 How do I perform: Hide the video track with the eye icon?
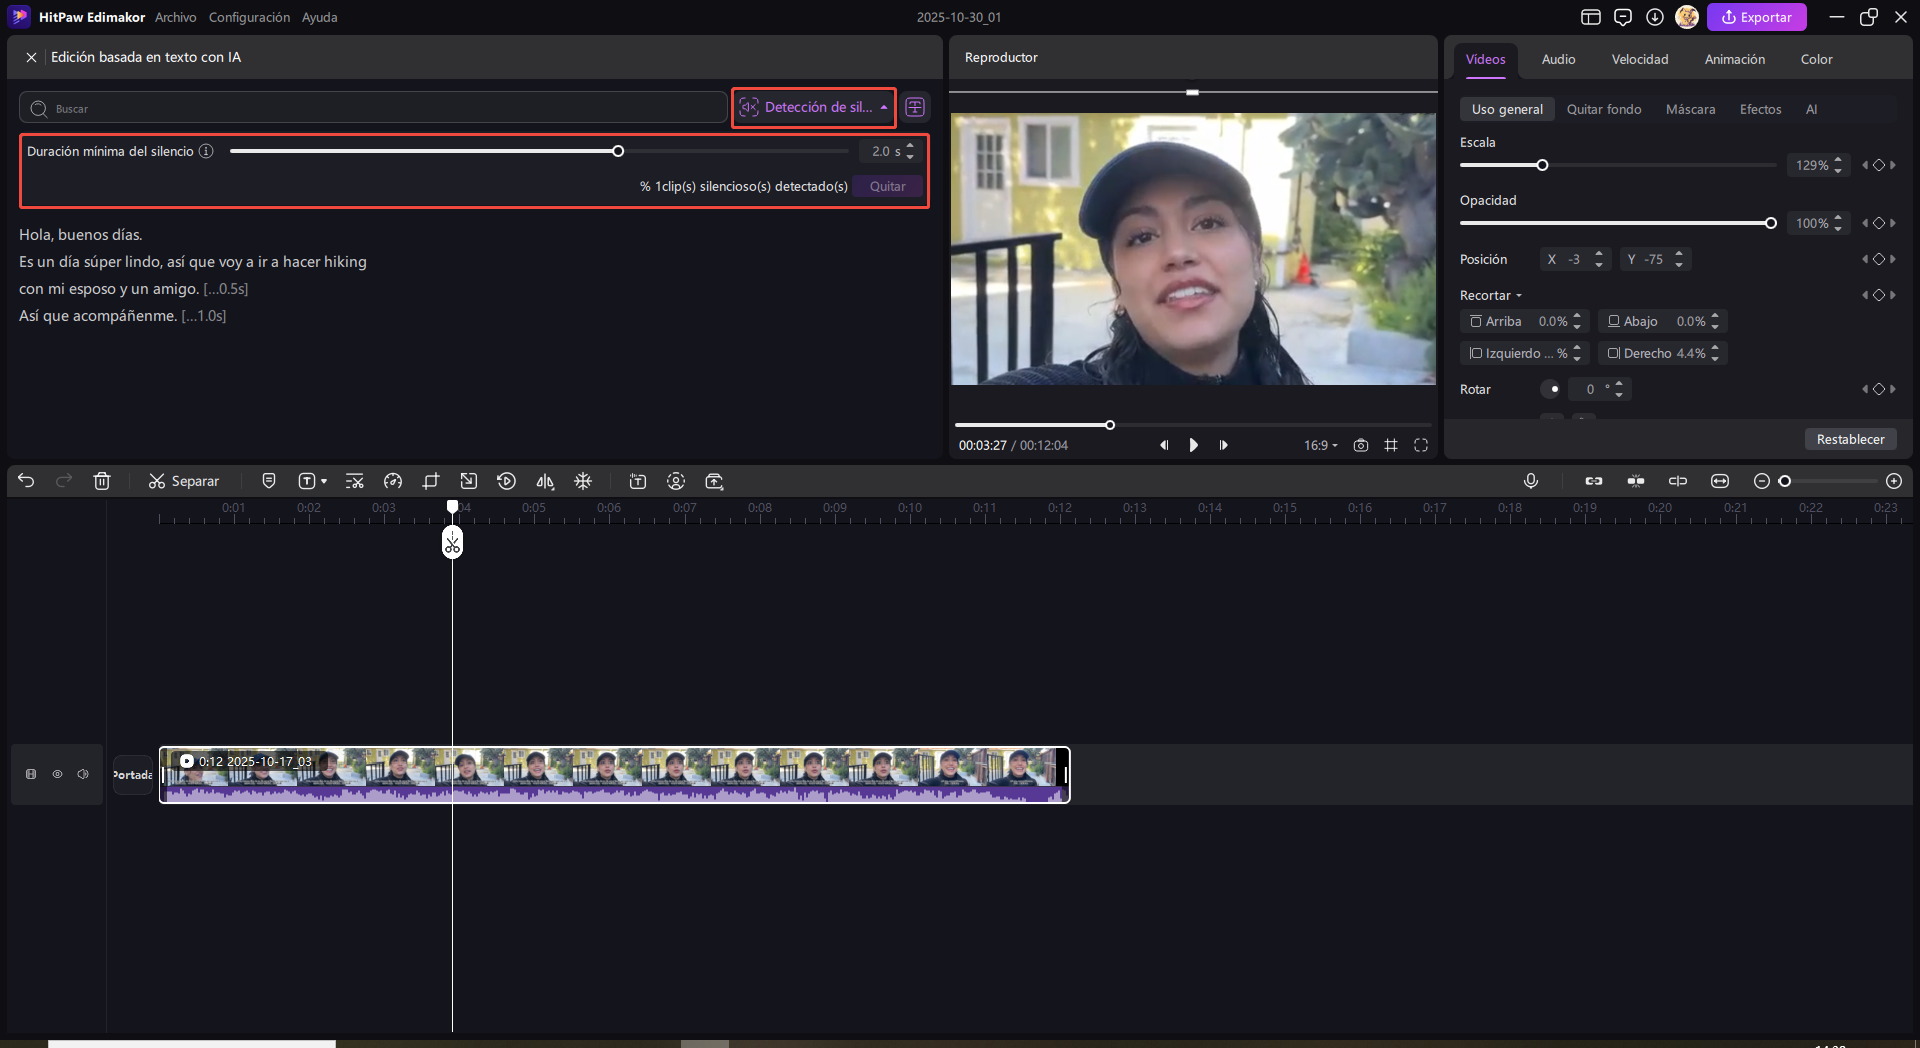57,774
